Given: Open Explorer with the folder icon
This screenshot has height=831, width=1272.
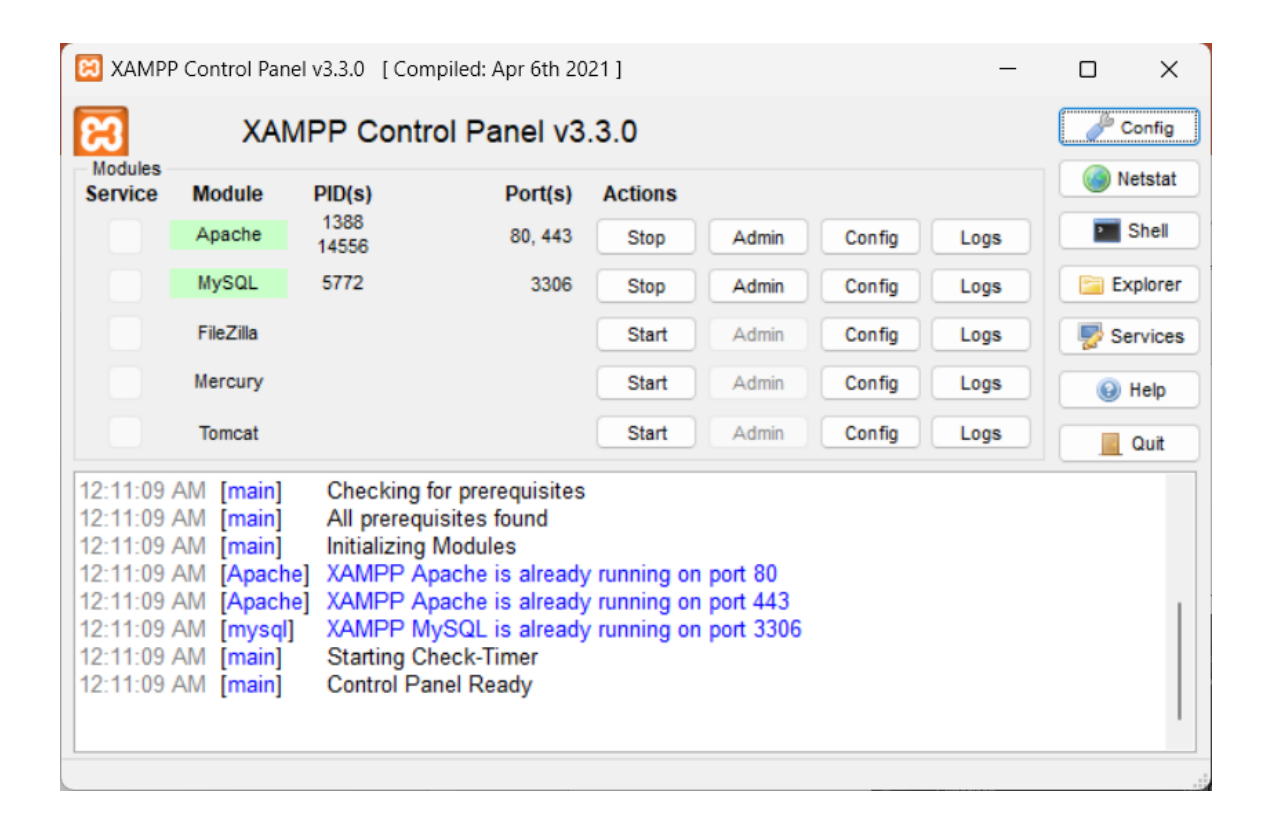Looking at the screenshot, I should (x=1128, y=285).
